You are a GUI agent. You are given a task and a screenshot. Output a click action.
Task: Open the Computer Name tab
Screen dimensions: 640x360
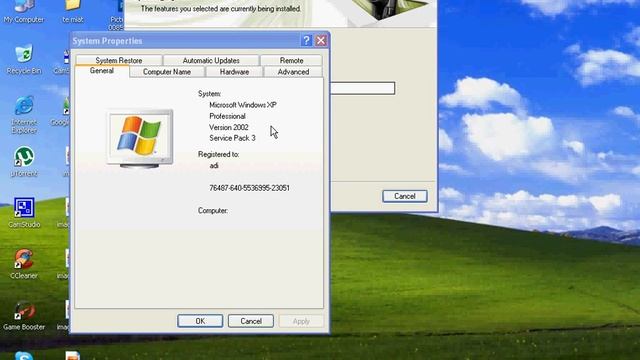167,71
